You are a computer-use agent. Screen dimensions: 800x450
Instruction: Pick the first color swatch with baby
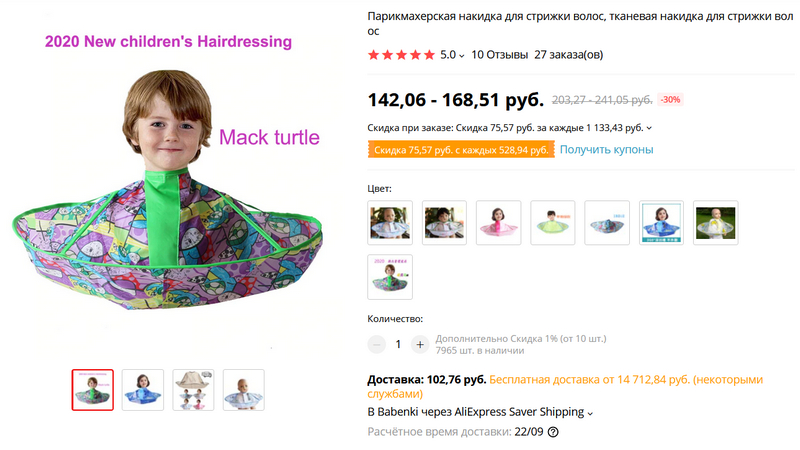(x=390, y=222)
